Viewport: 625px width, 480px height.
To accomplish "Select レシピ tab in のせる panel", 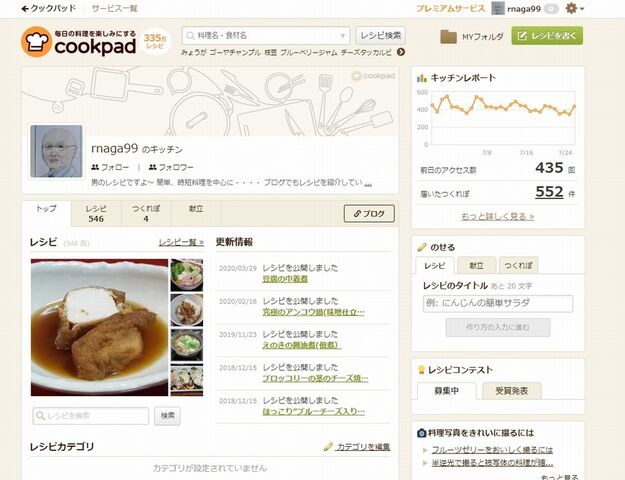I will point(434,266).
